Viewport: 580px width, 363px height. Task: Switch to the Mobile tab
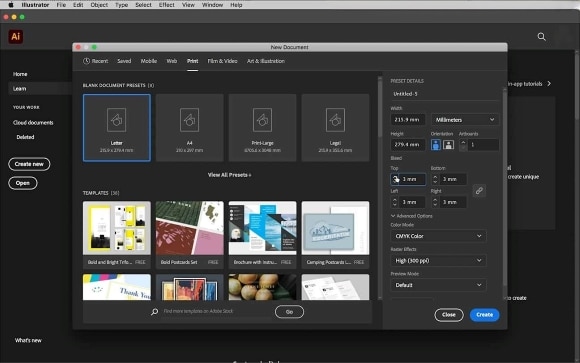pos(149,61)
